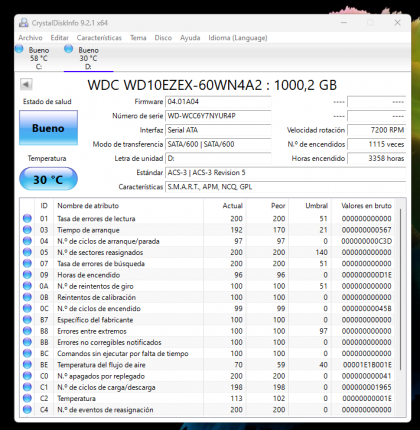The height and width of the screenshot is (430, 420).
Task: Click the ID column header
Action: coord(44,206)
